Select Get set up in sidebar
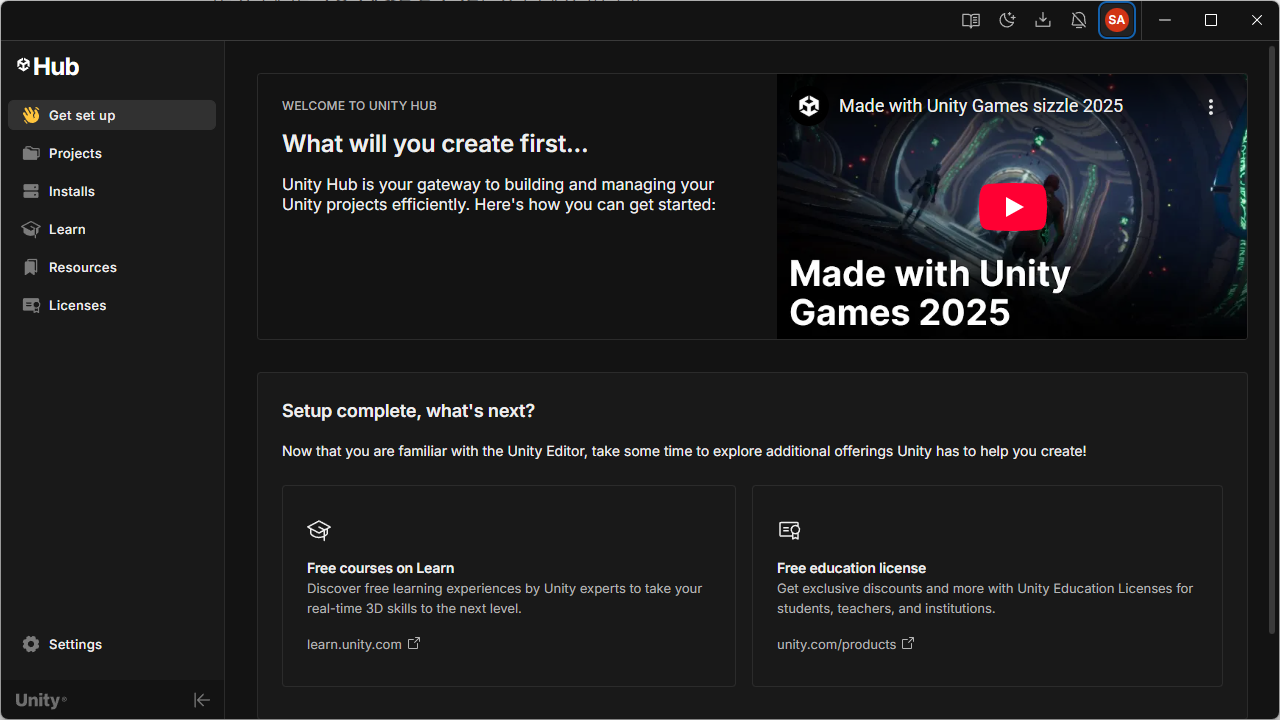The height and width of the screenshot is (720, 1280). 112,115
